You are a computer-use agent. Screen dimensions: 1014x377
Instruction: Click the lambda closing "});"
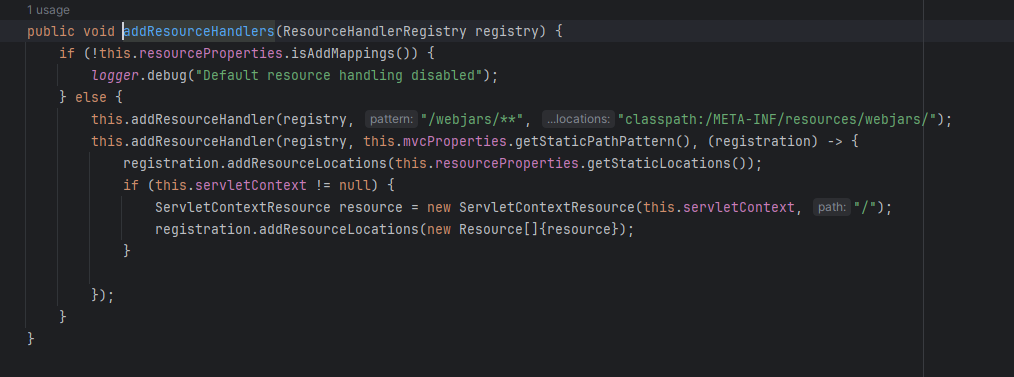coord(103,295)
